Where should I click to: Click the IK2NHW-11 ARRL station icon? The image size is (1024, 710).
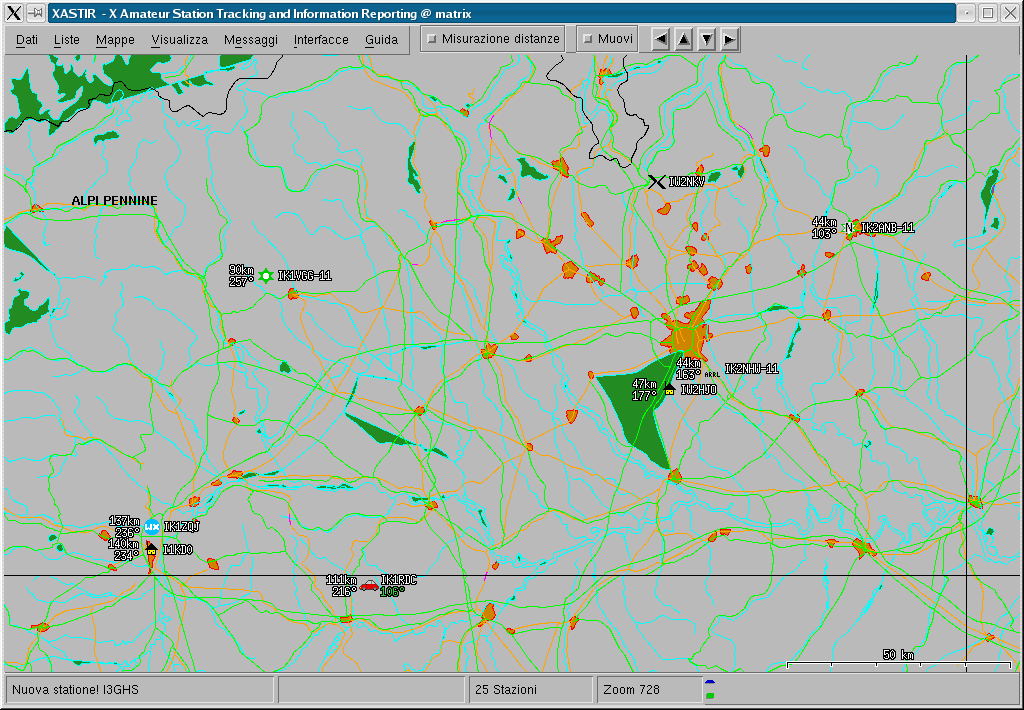tap(712, 374)
